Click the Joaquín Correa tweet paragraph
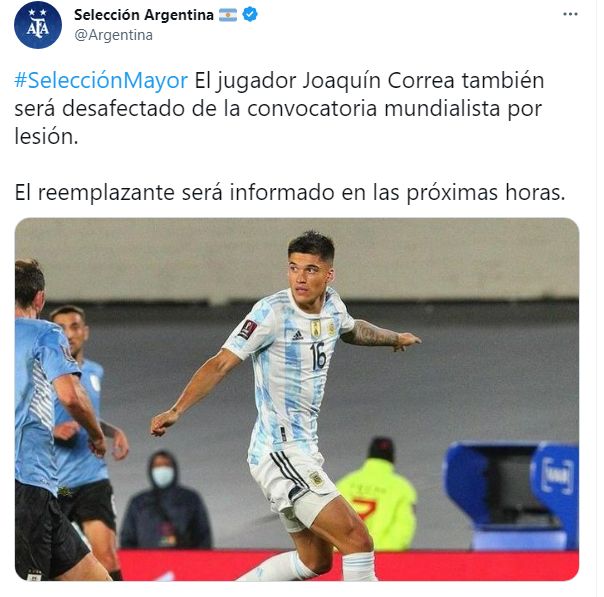Image resolution: width=604 pixels, height=597 pixels. click(279, 109)
